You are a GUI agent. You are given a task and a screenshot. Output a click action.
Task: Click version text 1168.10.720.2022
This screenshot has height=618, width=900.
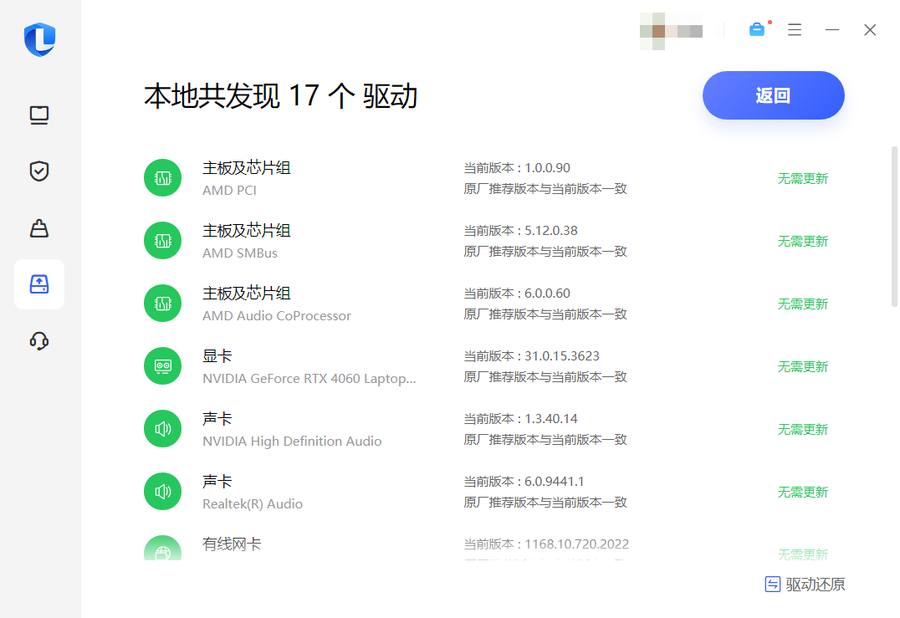click(x=577, y=543)
